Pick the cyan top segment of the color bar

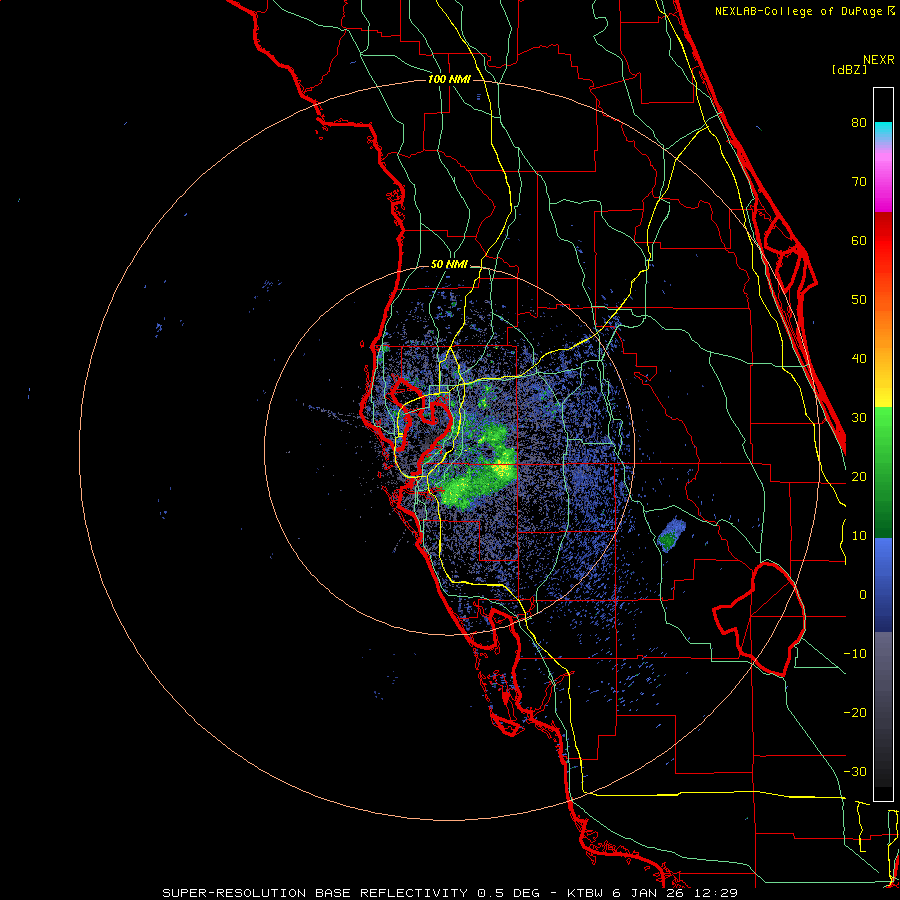pyautogui.click(x=883, y=132)
